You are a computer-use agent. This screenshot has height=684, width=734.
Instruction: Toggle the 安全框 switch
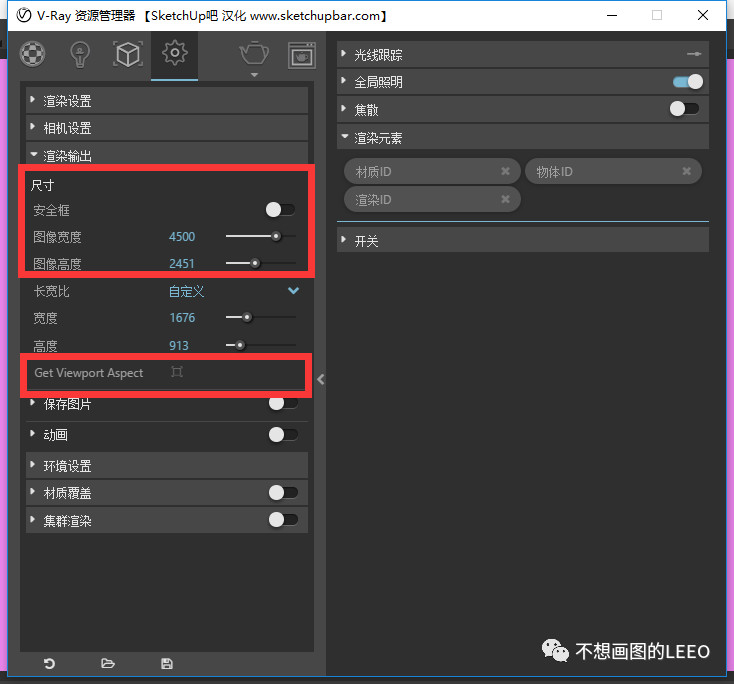tap(280, 210)
